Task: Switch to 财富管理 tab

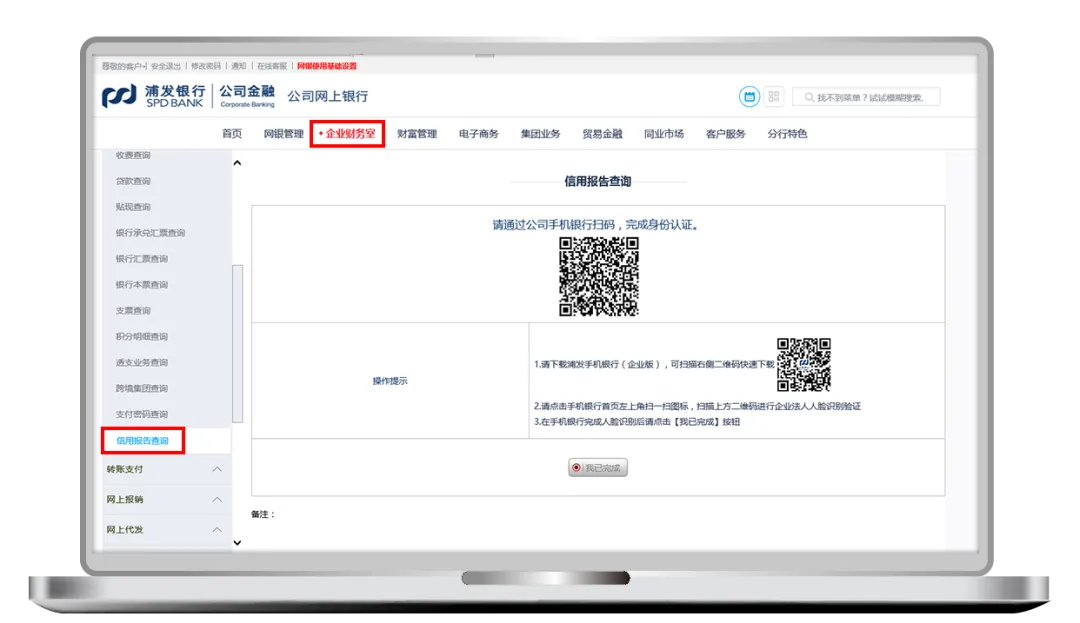Action: click(417, 134)
